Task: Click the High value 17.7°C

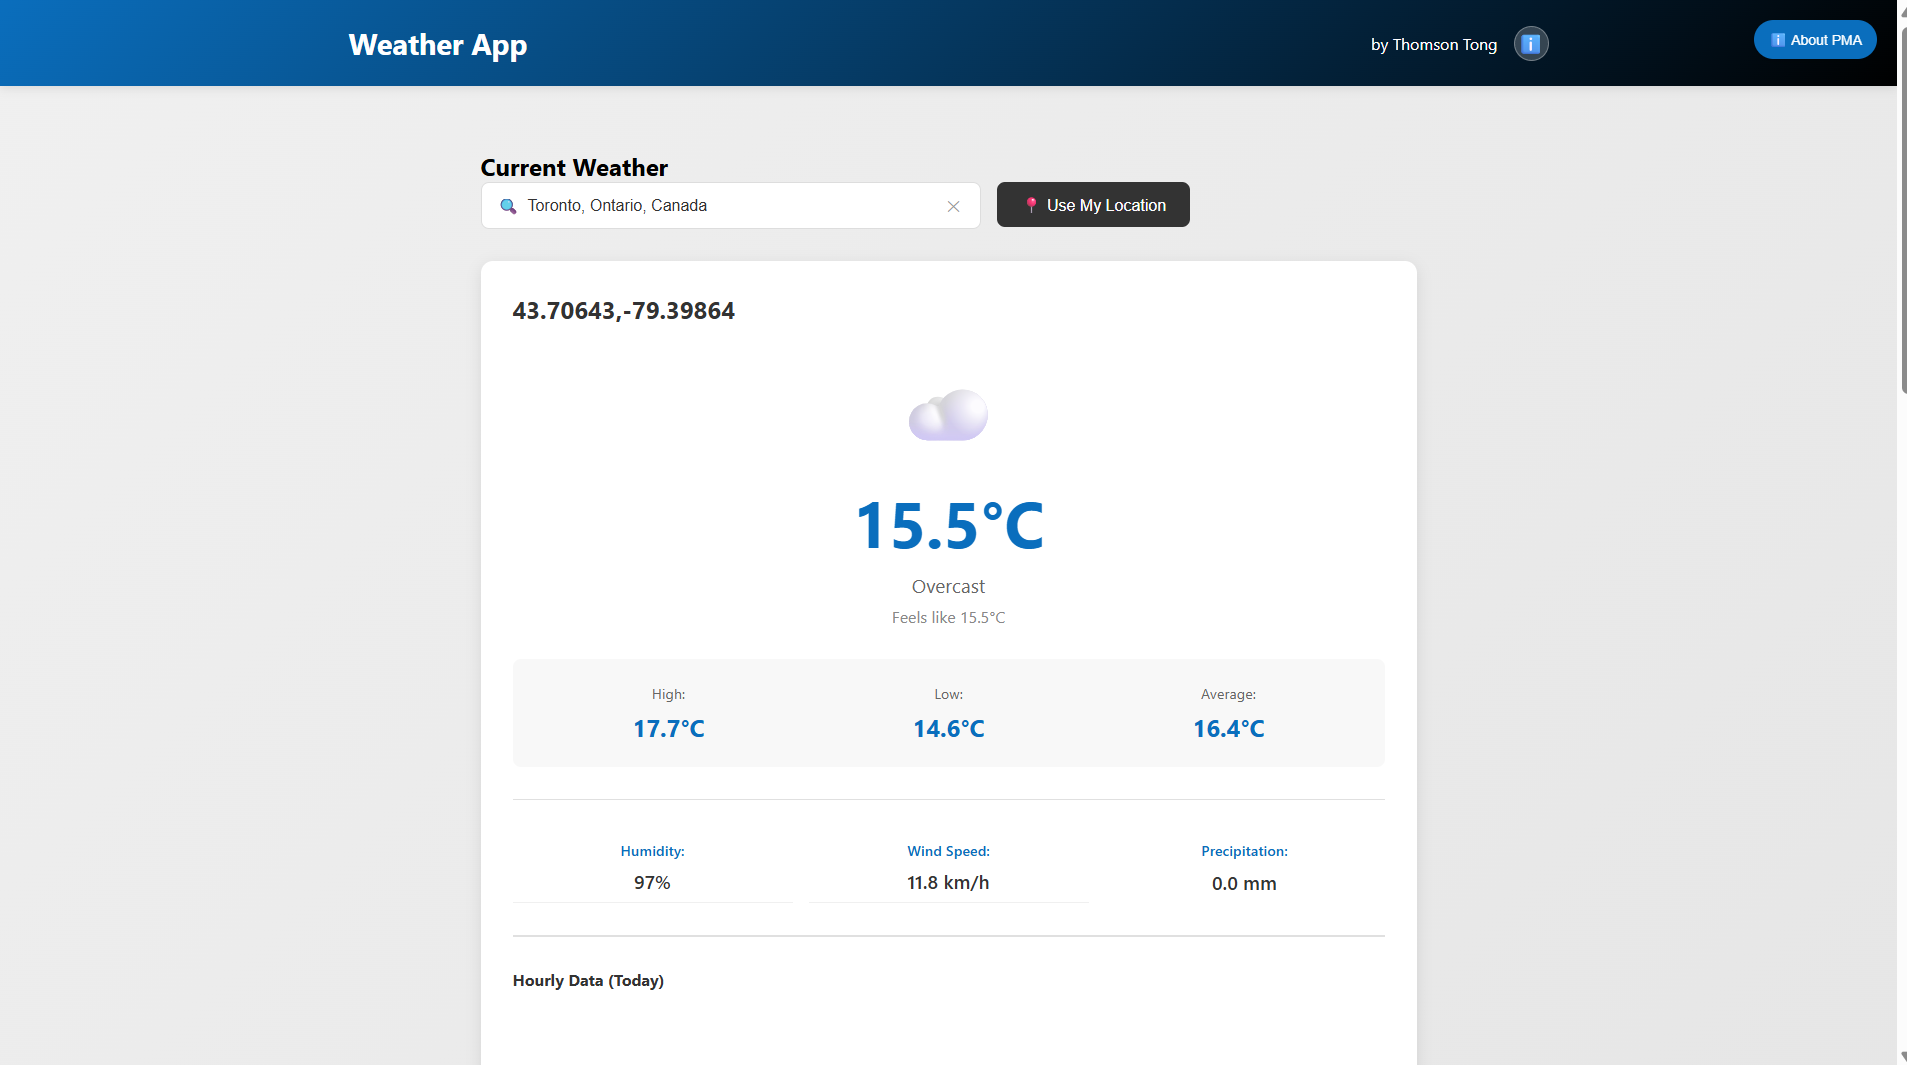Action: 668,729
